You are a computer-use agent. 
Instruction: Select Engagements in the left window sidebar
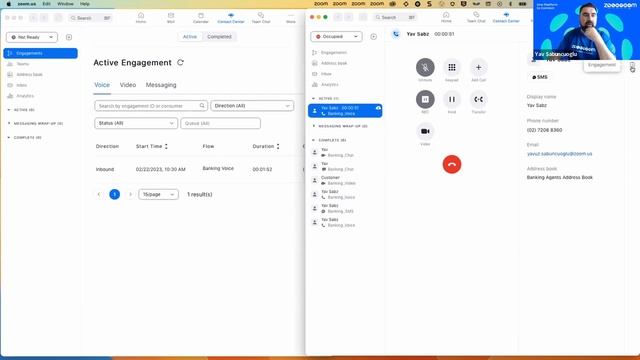point(40,53)
